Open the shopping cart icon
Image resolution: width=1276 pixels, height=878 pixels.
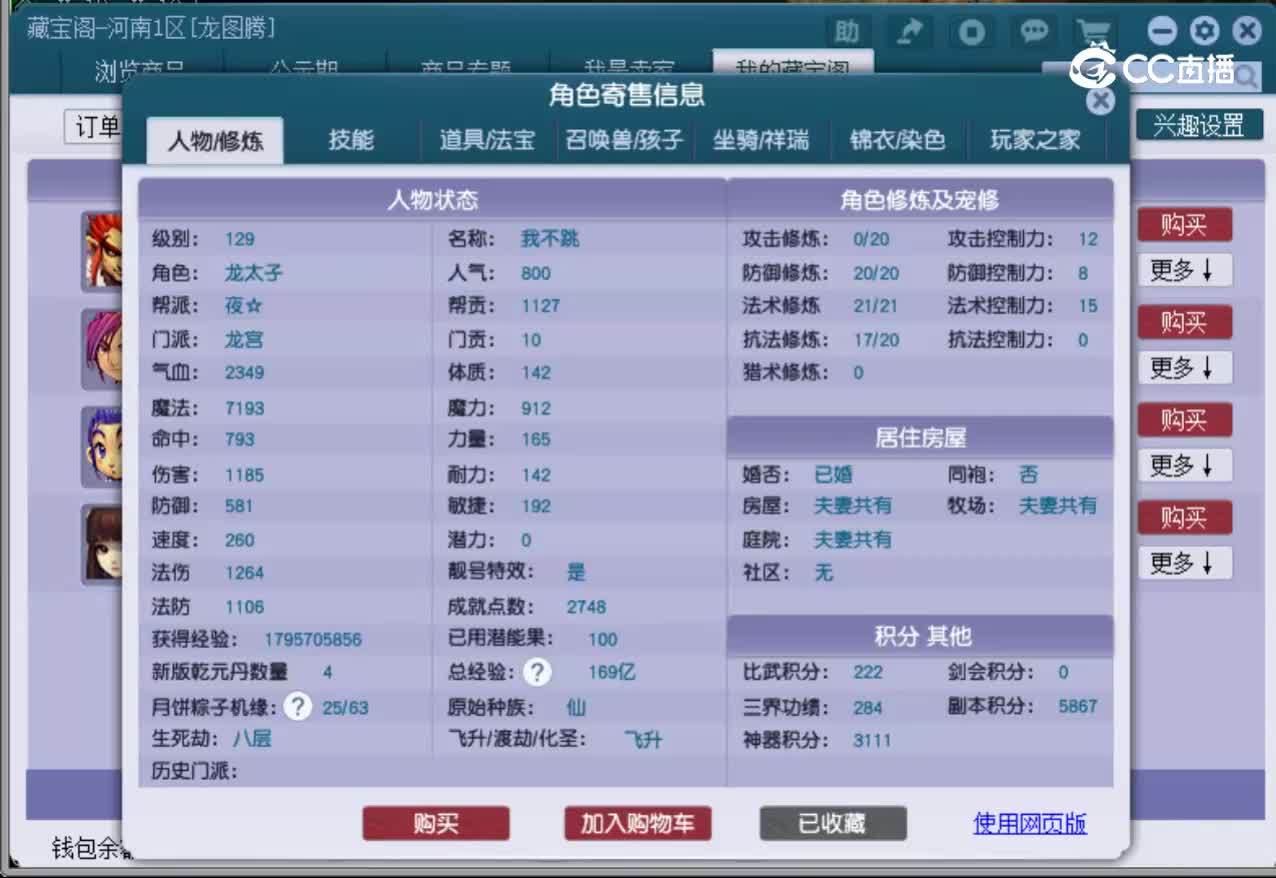click(x=1094, y=31)
